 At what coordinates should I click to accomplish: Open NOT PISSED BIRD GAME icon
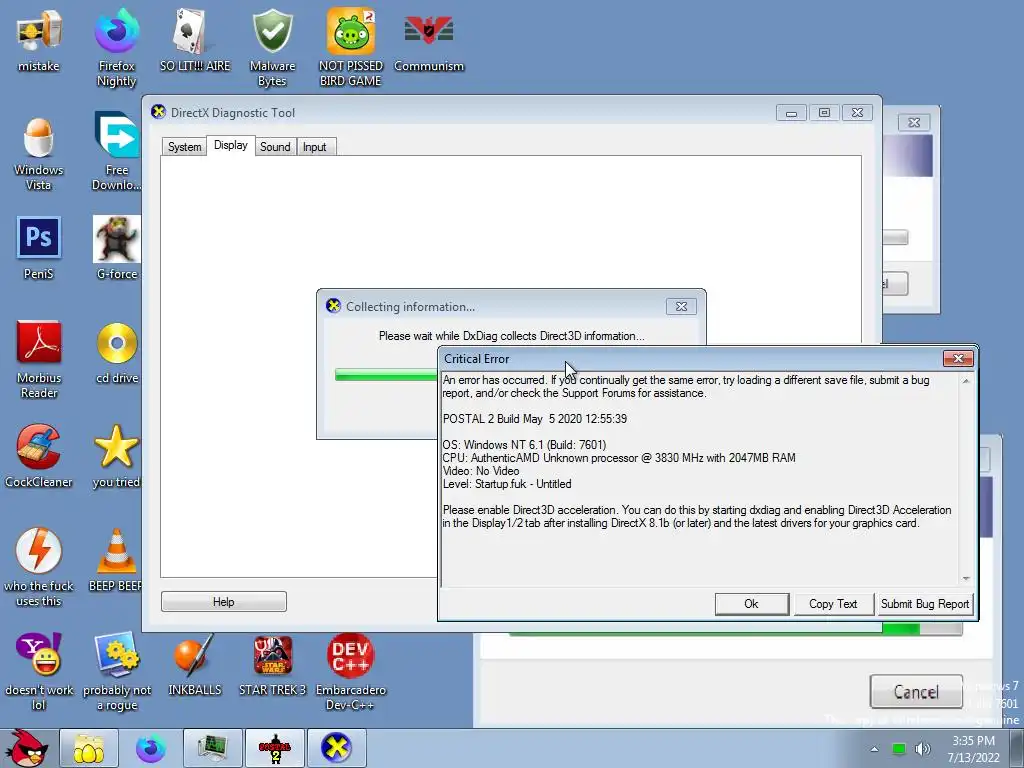(x=351, y=48)
